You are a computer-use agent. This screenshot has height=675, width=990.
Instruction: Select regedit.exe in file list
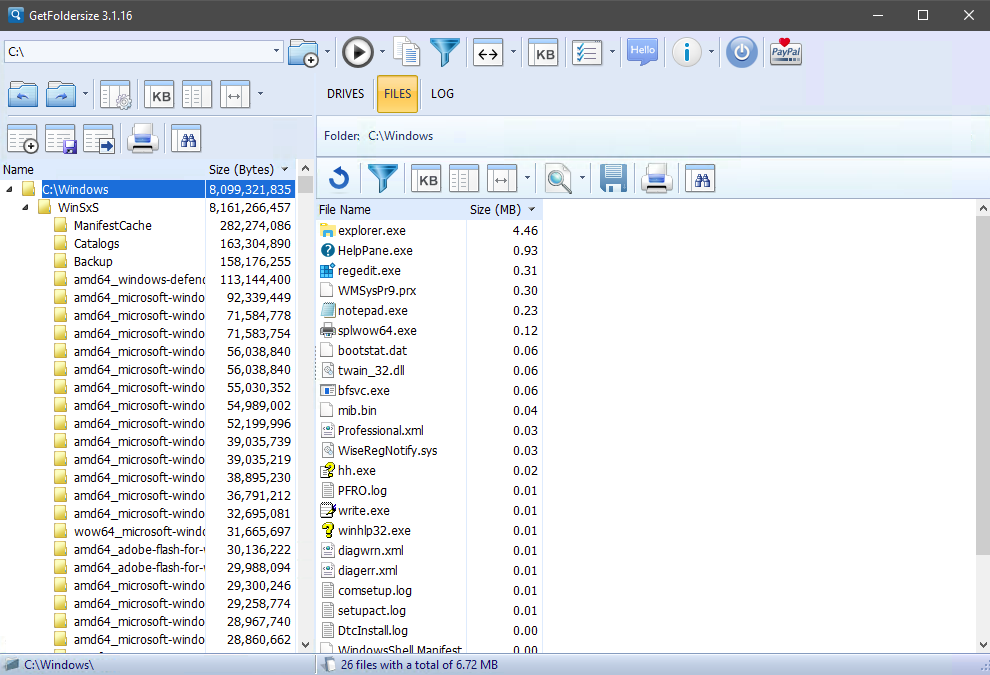pyautogui.click(x=369, y=271)
